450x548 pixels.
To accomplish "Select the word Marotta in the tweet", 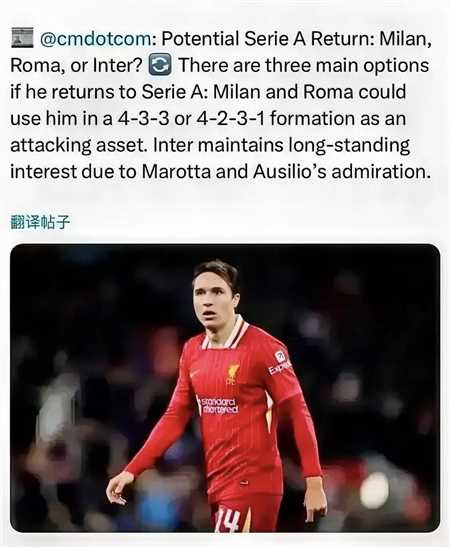I will (x=176, y=171).
